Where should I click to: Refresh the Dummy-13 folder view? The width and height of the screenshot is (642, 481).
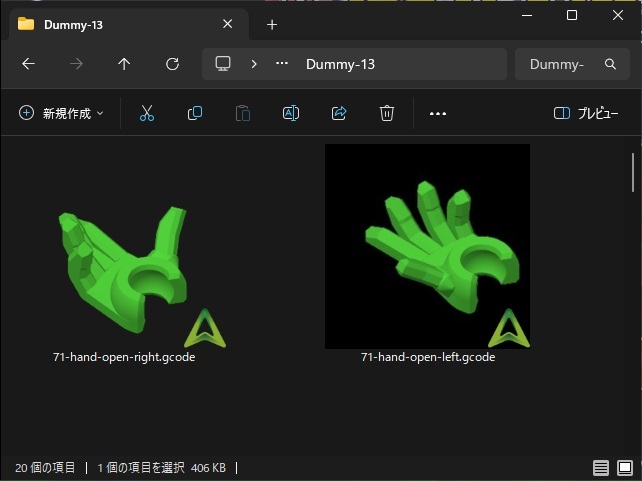pyautogui.click(x=172, y=64)
